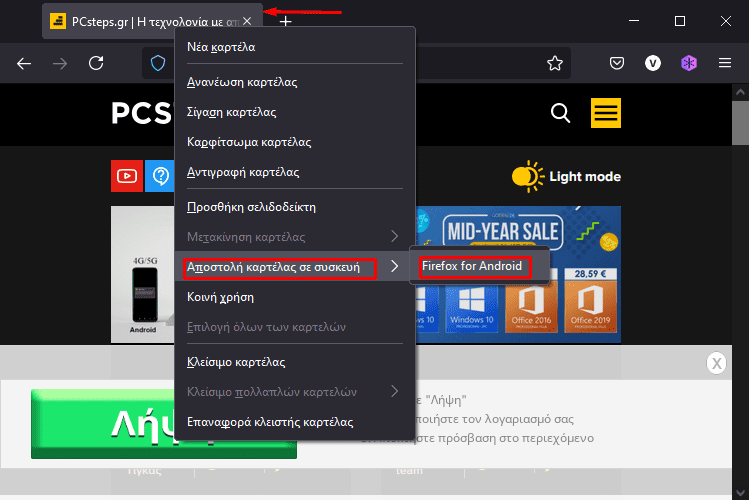Screen dimensions: 749x500
Task: Expand the Μετακίνηση καρτέλας submenu arrow
Action: click(395, 236)
